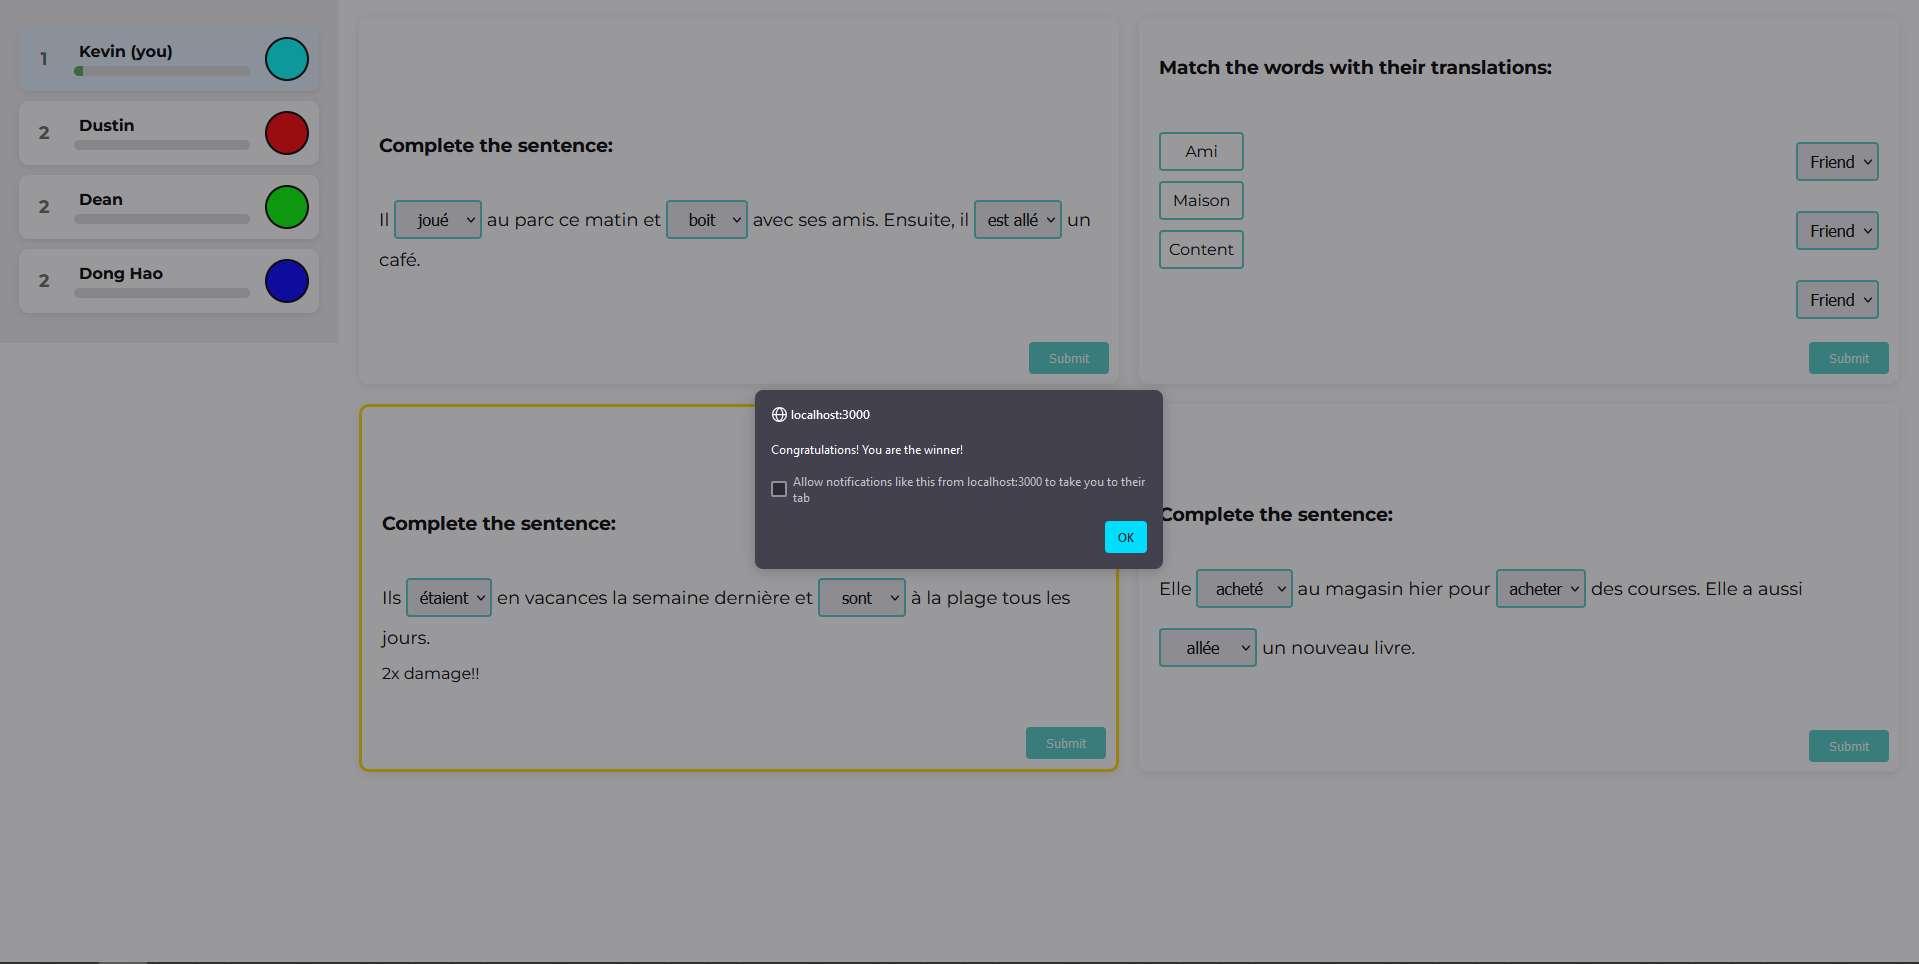Select the Dong Hao player name

(121, 274)
